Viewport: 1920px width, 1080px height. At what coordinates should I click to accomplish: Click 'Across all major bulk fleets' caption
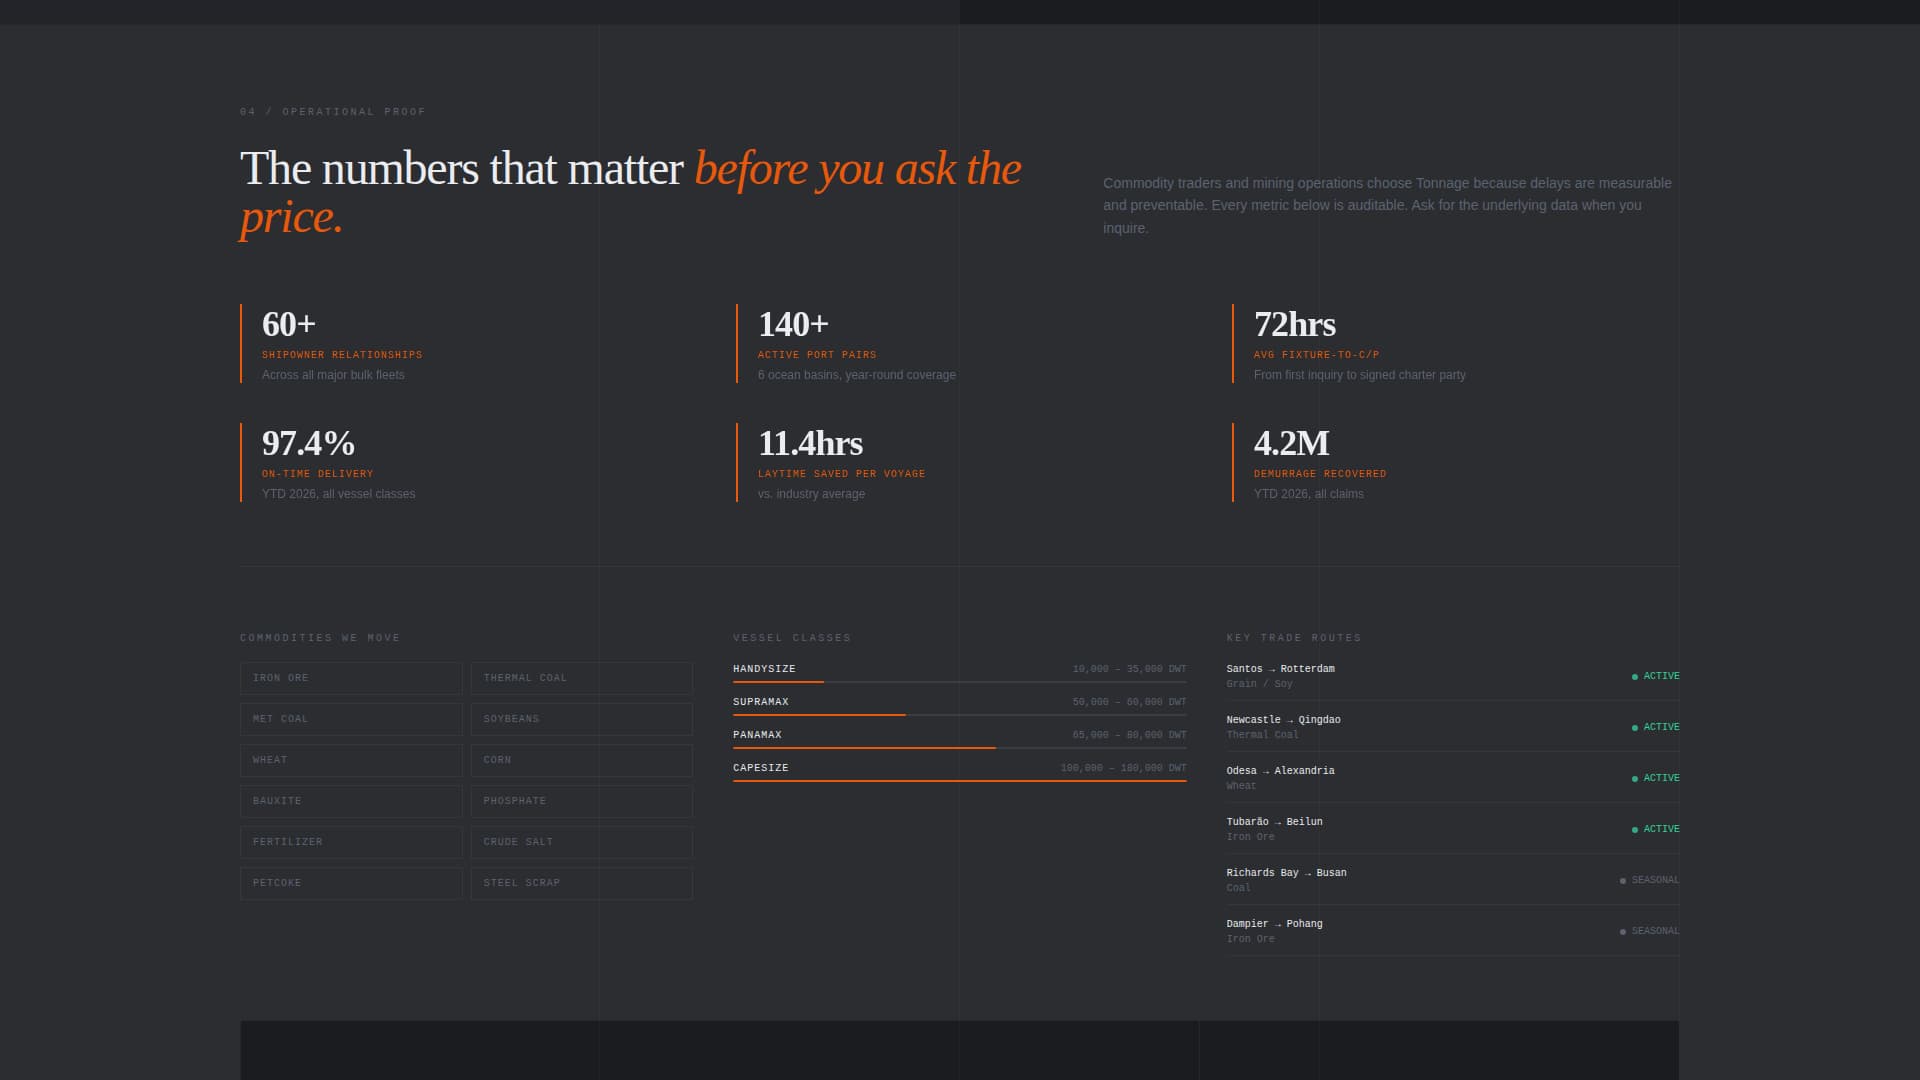pyautogui.click(x=333, y=375)
